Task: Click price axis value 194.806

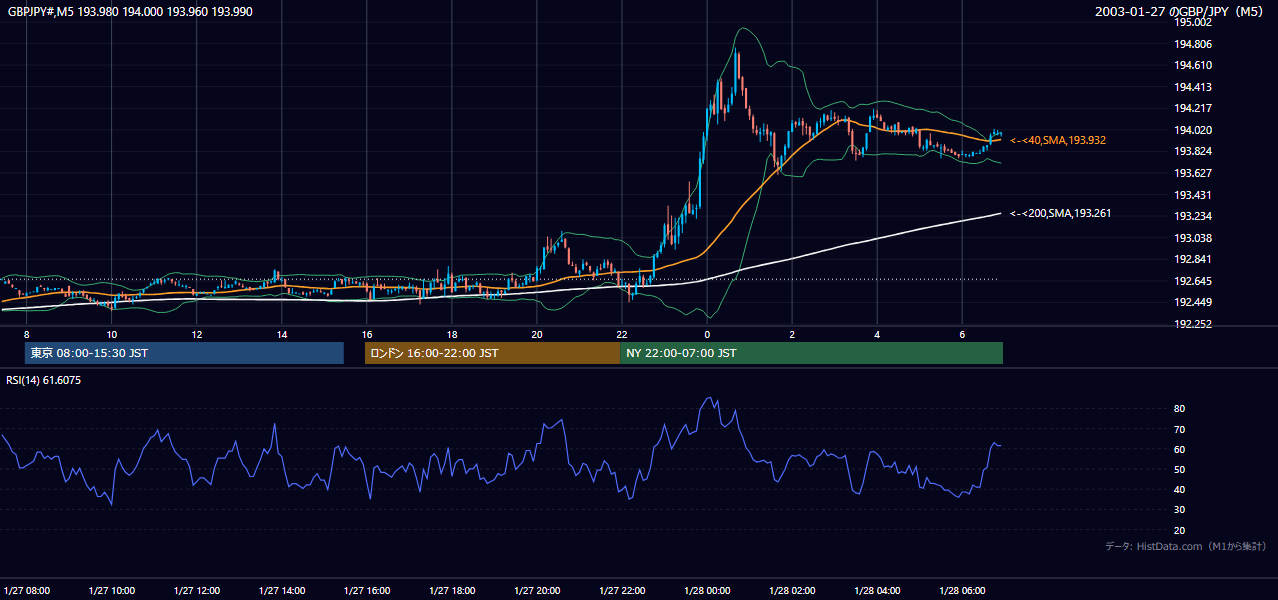Action: 1193,44
